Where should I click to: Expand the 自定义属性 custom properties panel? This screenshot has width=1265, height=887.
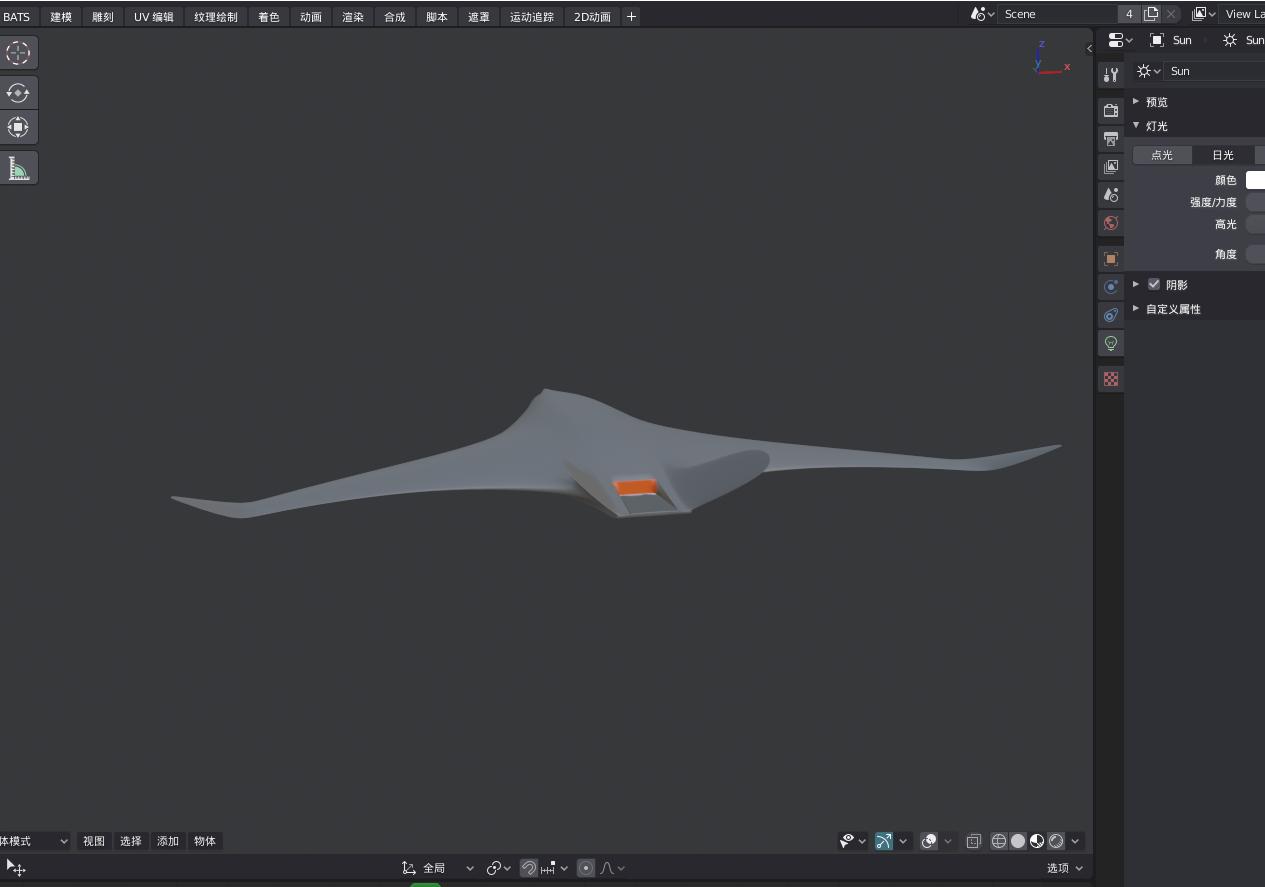(x=1173, y=309)
